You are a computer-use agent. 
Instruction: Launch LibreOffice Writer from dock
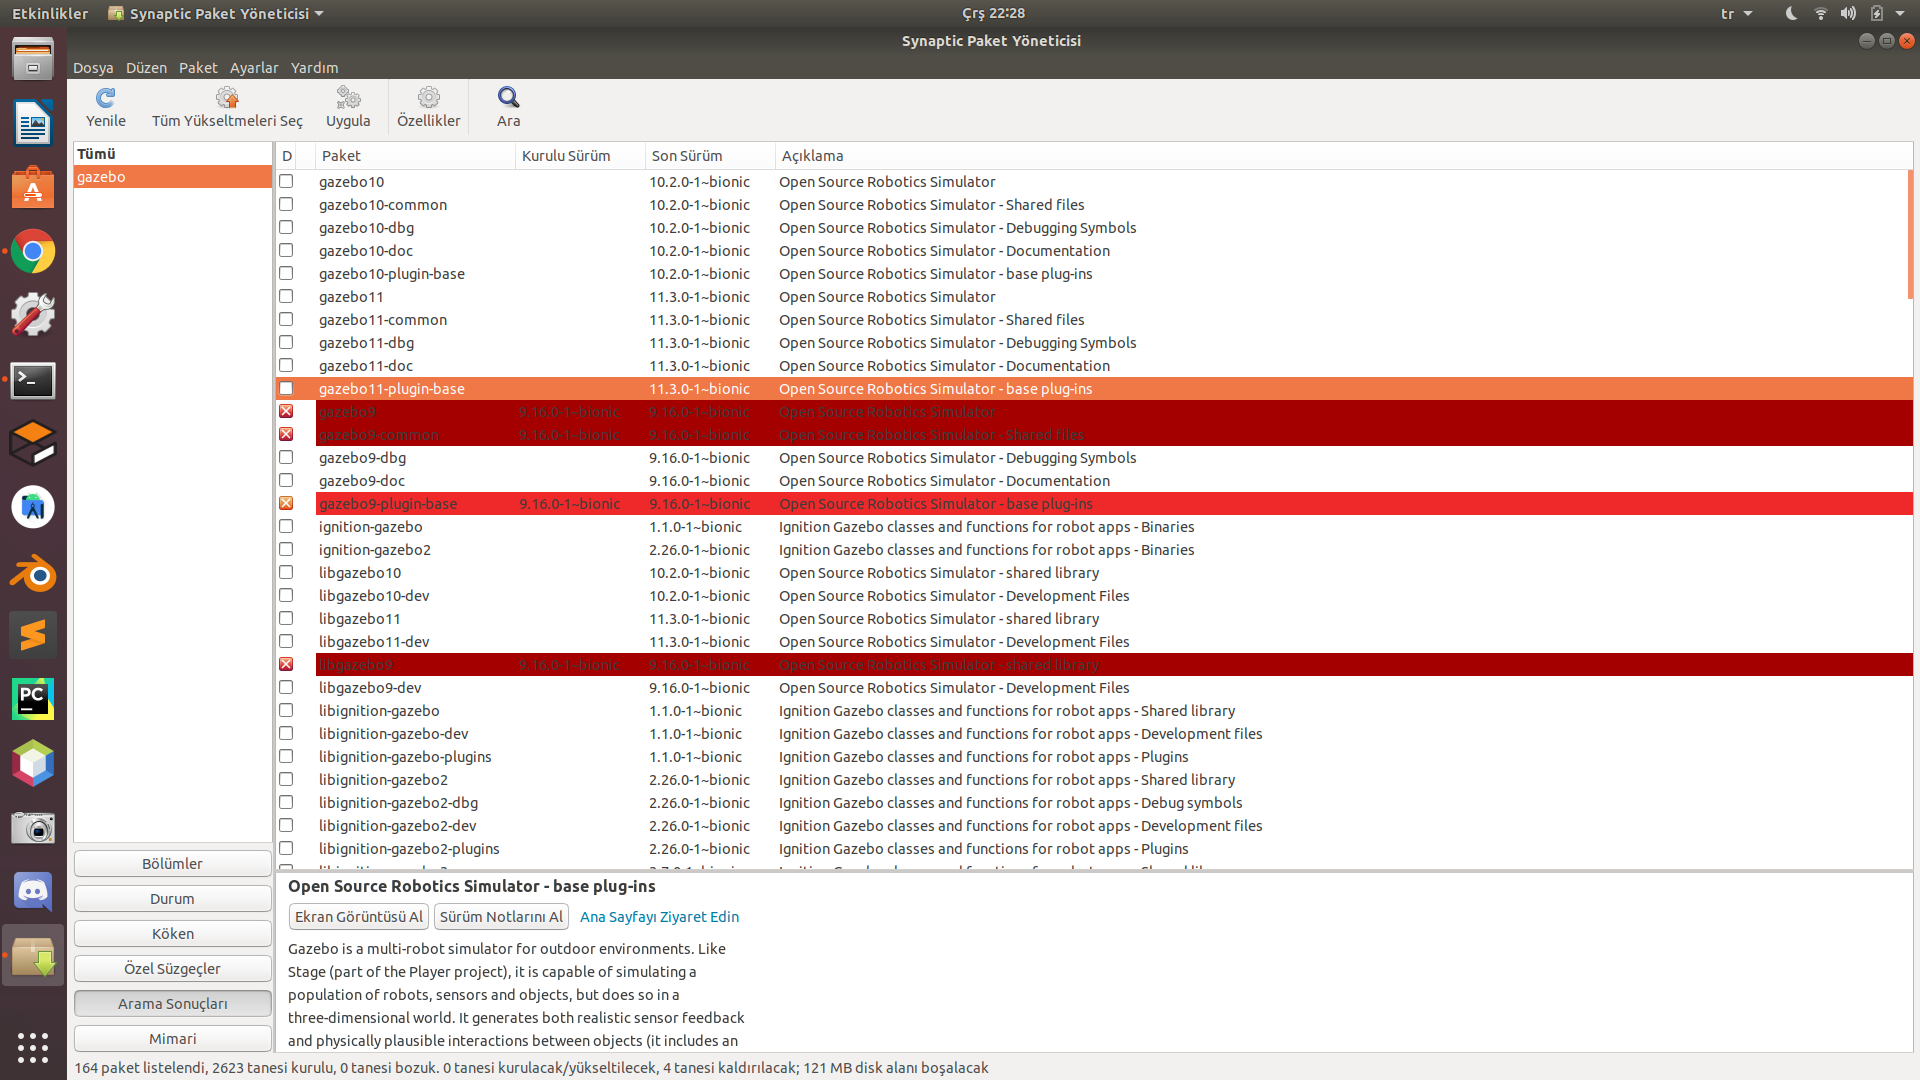coord(33,124)
